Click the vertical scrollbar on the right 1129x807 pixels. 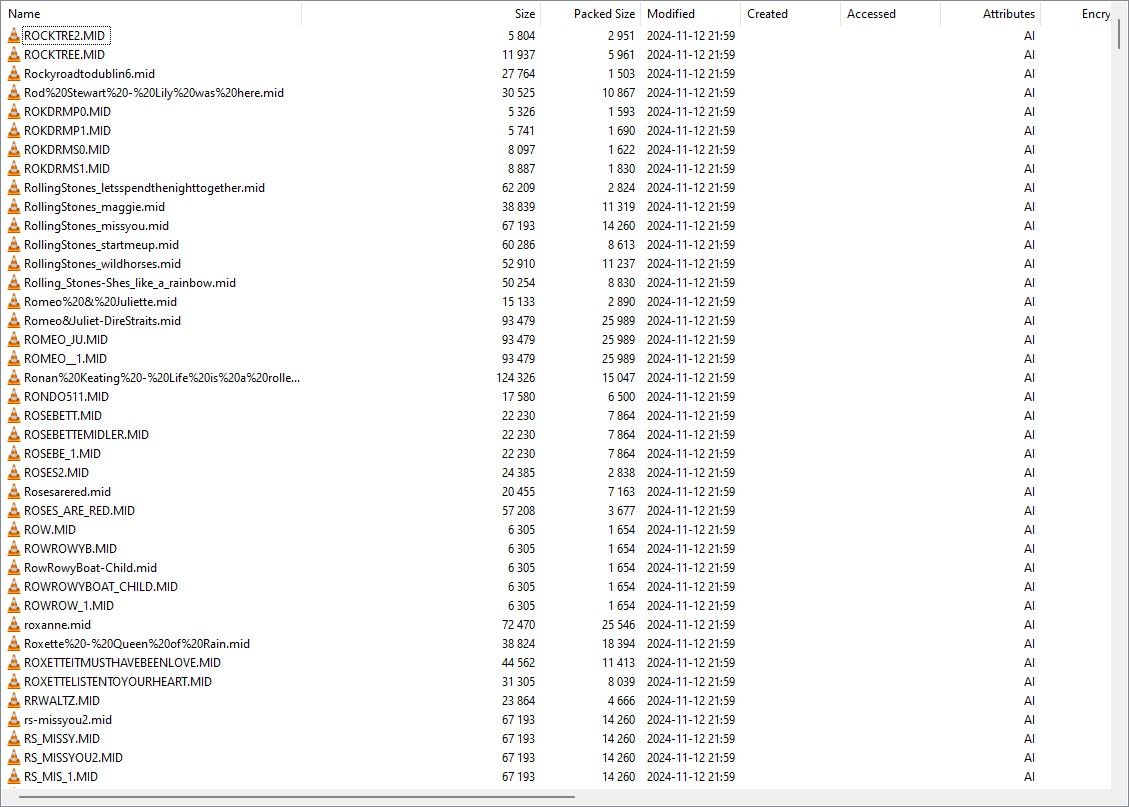[1120, 35]
